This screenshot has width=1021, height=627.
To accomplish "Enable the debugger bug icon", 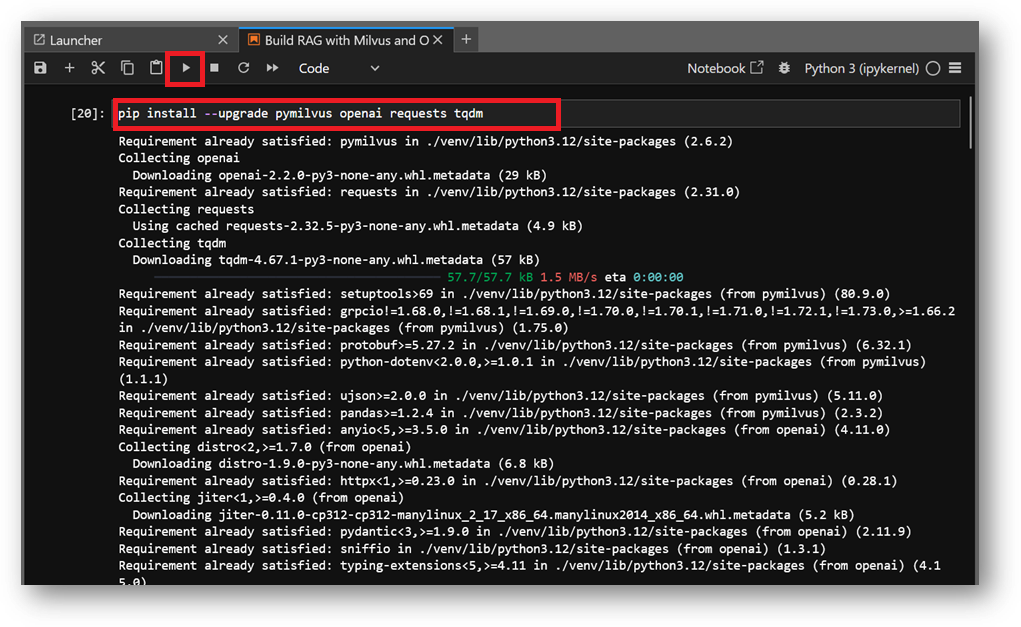I will (784, 68).
